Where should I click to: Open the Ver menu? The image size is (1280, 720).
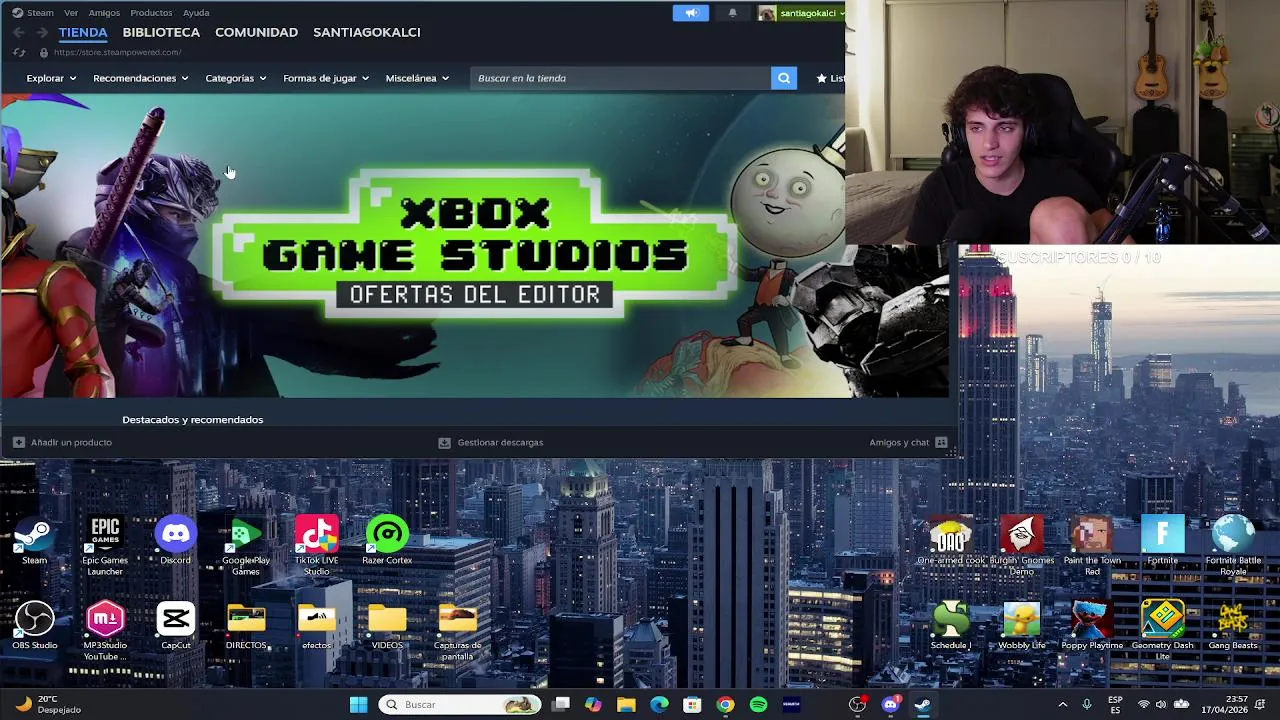pos(71,13)
